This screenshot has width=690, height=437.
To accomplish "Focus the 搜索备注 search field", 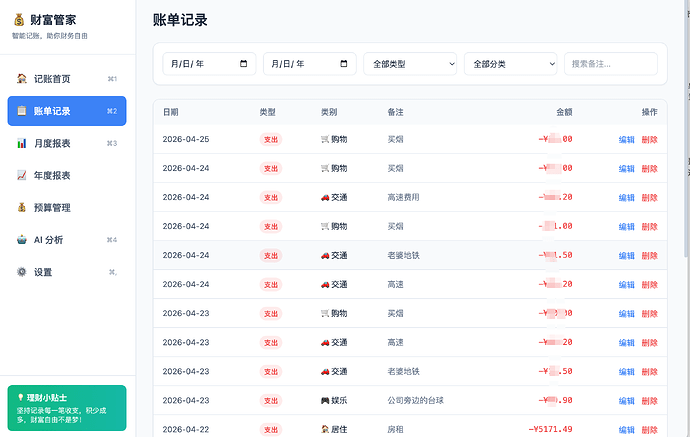I will (x=611, y=64).
